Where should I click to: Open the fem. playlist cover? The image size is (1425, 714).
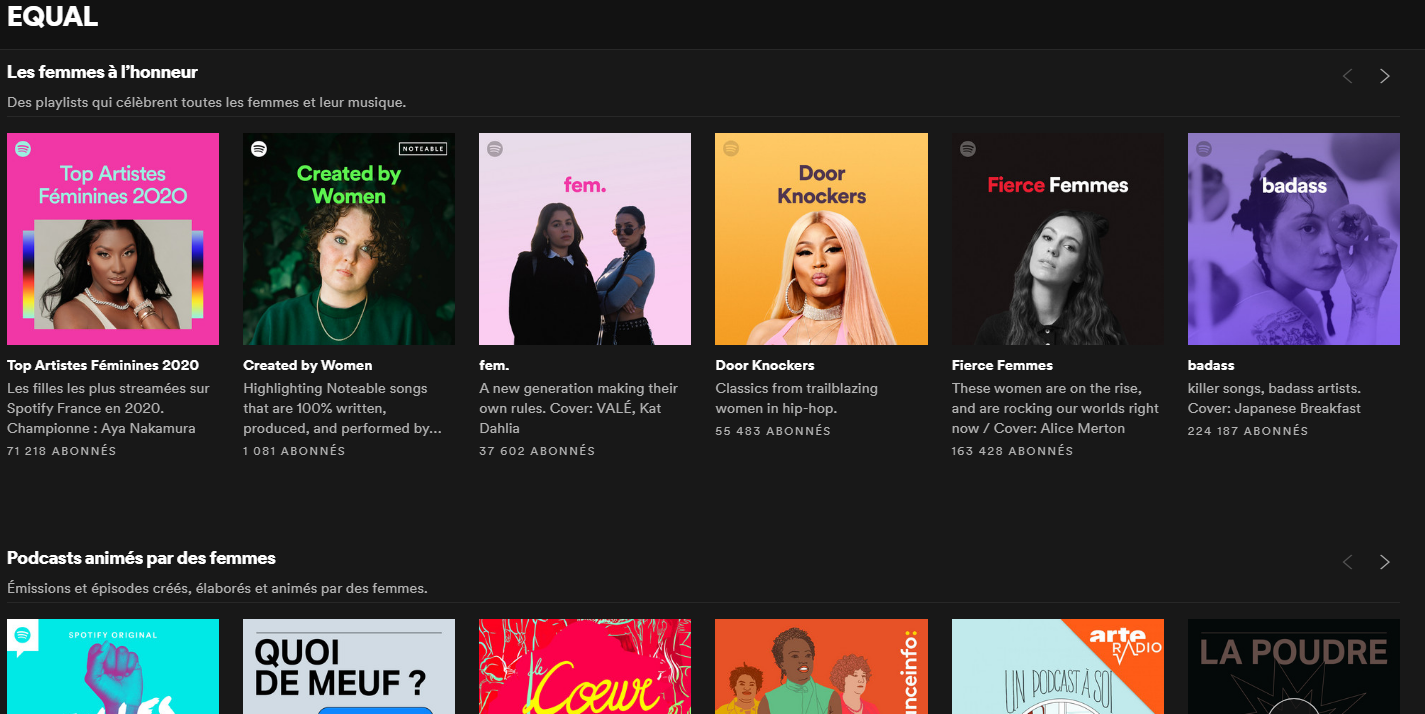(x=585, y=239)
